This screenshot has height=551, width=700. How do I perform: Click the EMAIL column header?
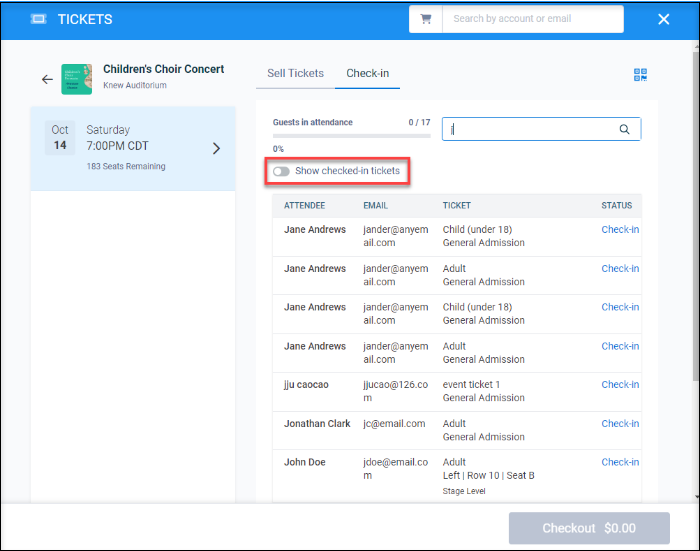(x=375, y=205)
